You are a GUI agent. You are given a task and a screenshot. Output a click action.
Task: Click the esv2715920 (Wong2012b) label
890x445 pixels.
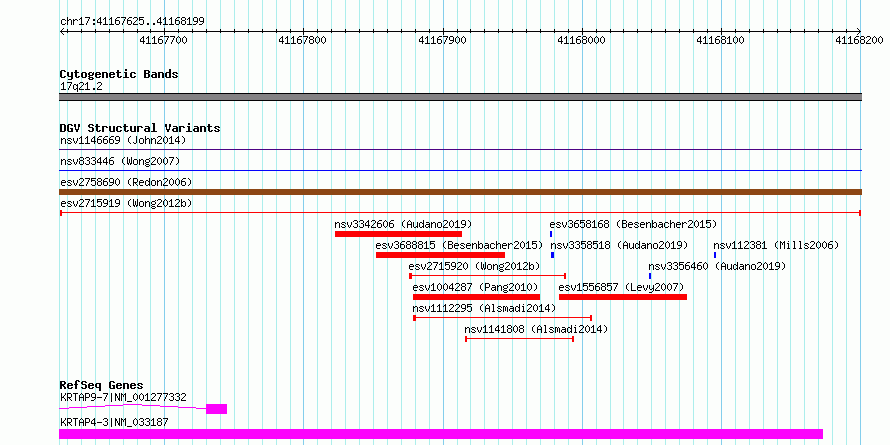(x=475, y=266)
